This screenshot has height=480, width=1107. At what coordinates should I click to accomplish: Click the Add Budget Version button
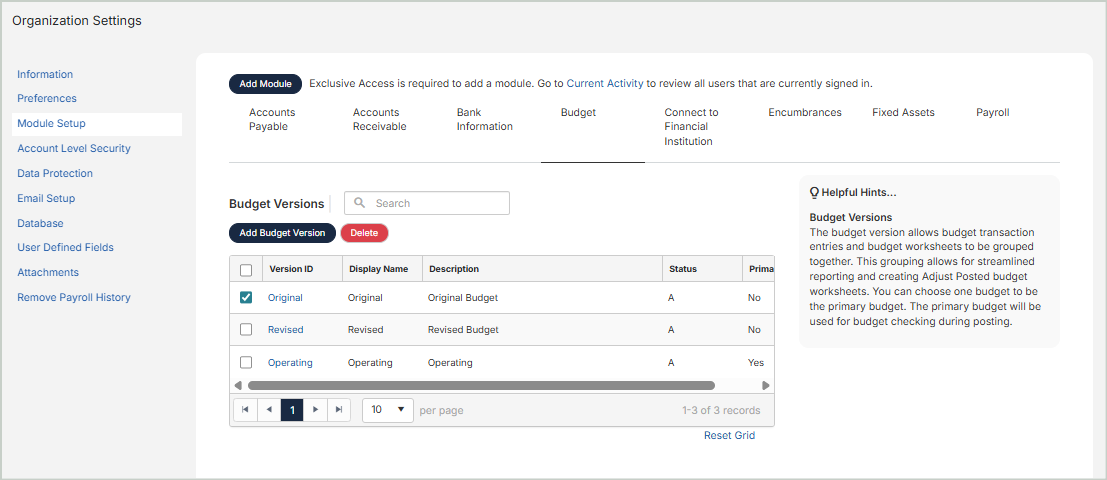click(x=282, y=233)
